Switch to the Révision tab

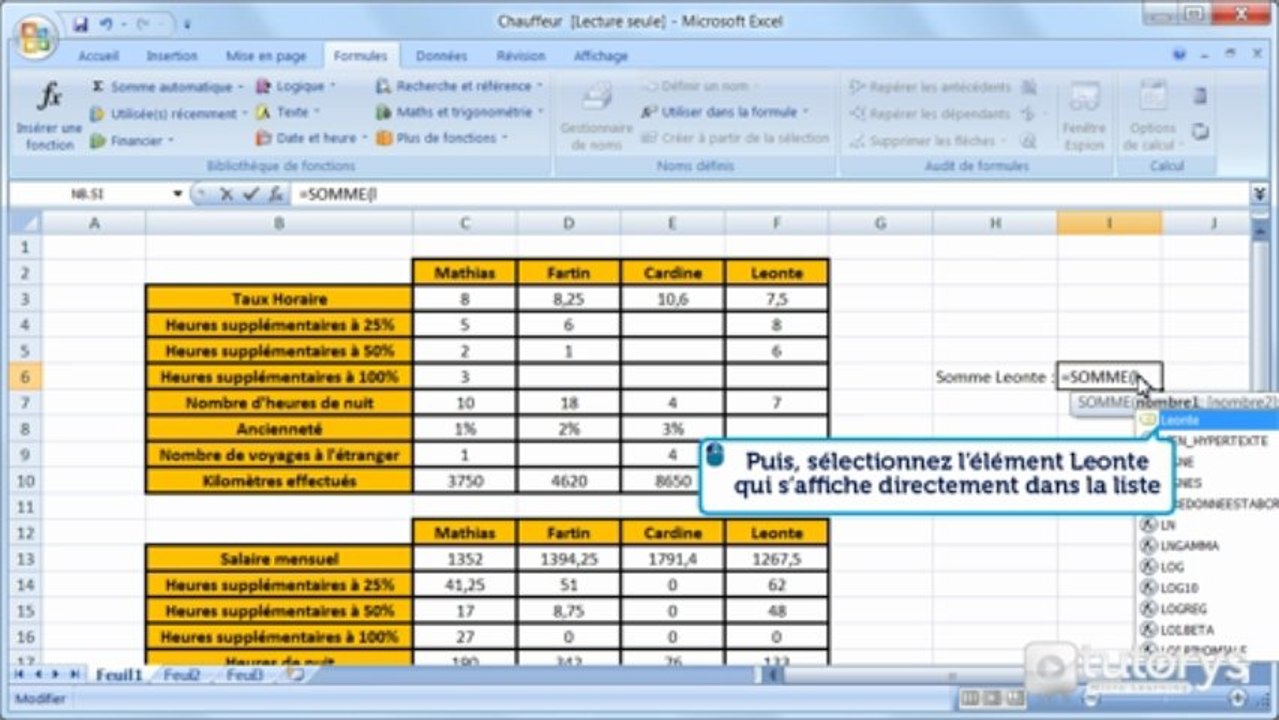click(520, 56)
